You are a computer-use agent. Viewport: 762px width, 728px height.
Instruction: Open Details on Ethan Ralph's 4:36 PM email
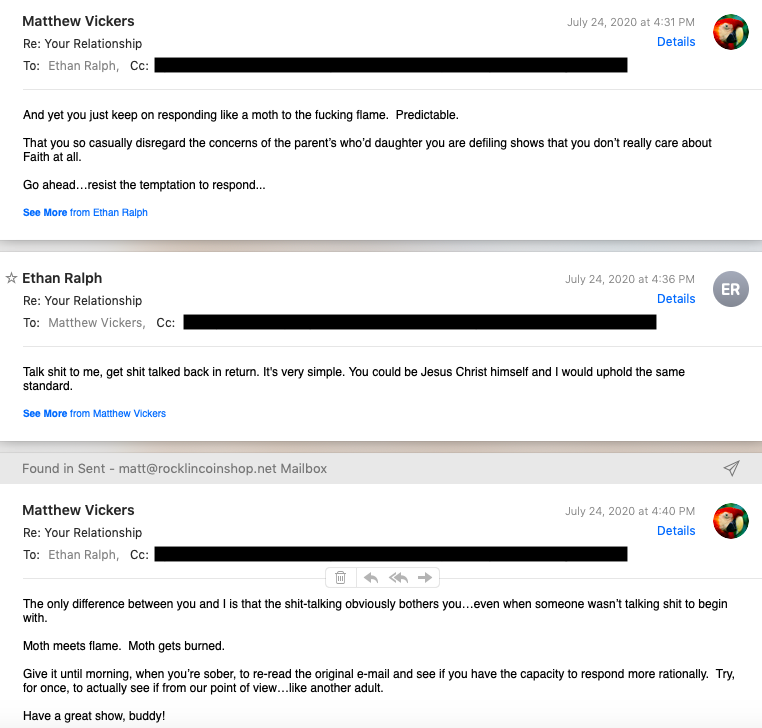point(675,299)
